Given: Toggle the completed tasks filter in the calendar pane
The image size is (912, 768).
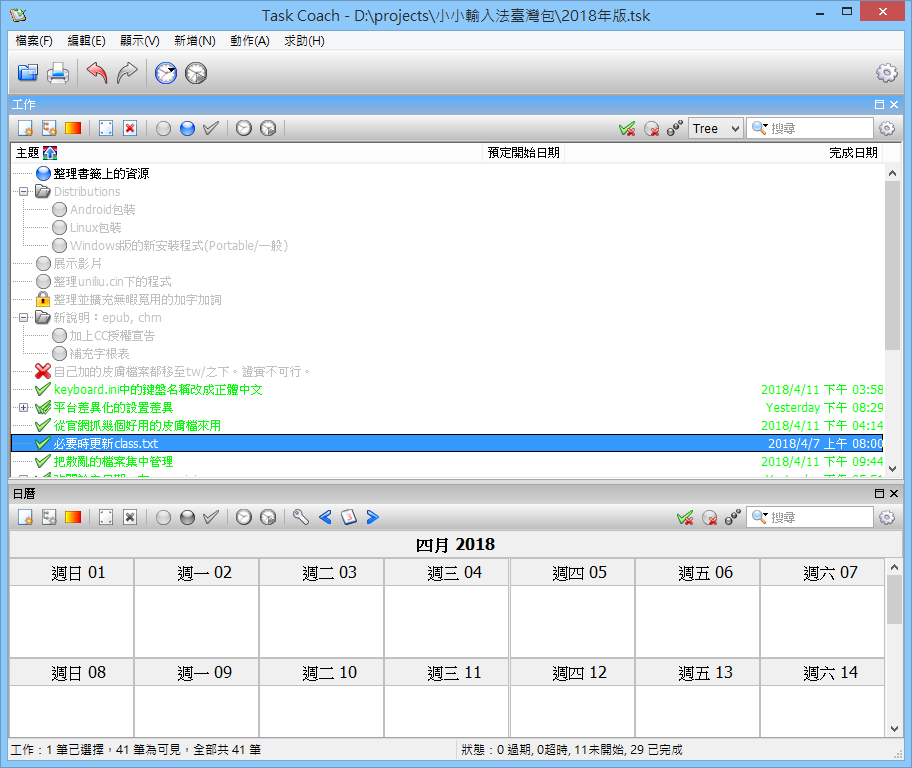Looking at the screenshot, I should click(x=685, y=517).
